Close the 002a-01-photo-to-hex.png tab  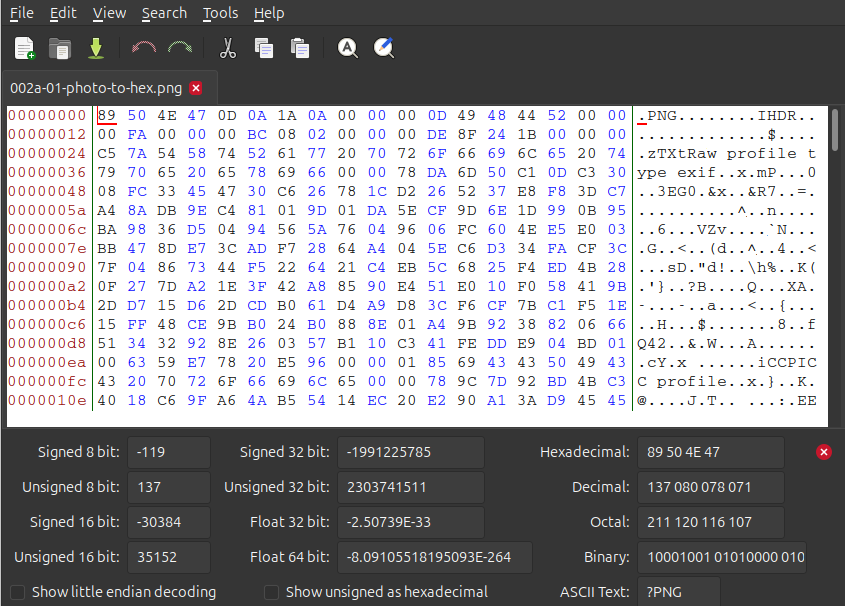pyautogui.click(x=196, y=88)
